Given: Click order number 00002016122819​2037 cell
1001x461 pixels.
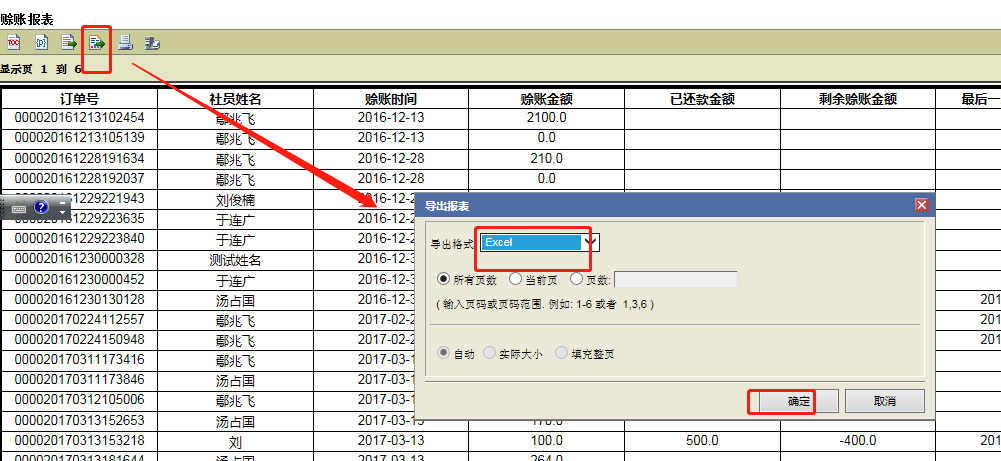Looking at the screenshot, I should [79, 178].
